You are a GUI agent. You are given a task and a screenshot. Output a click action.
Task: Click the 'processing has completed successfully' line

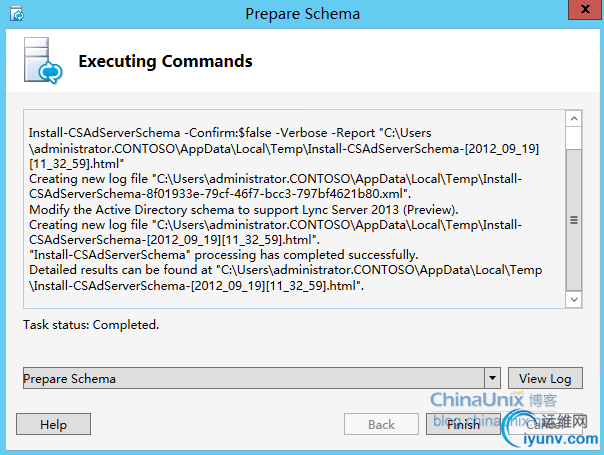224,255
